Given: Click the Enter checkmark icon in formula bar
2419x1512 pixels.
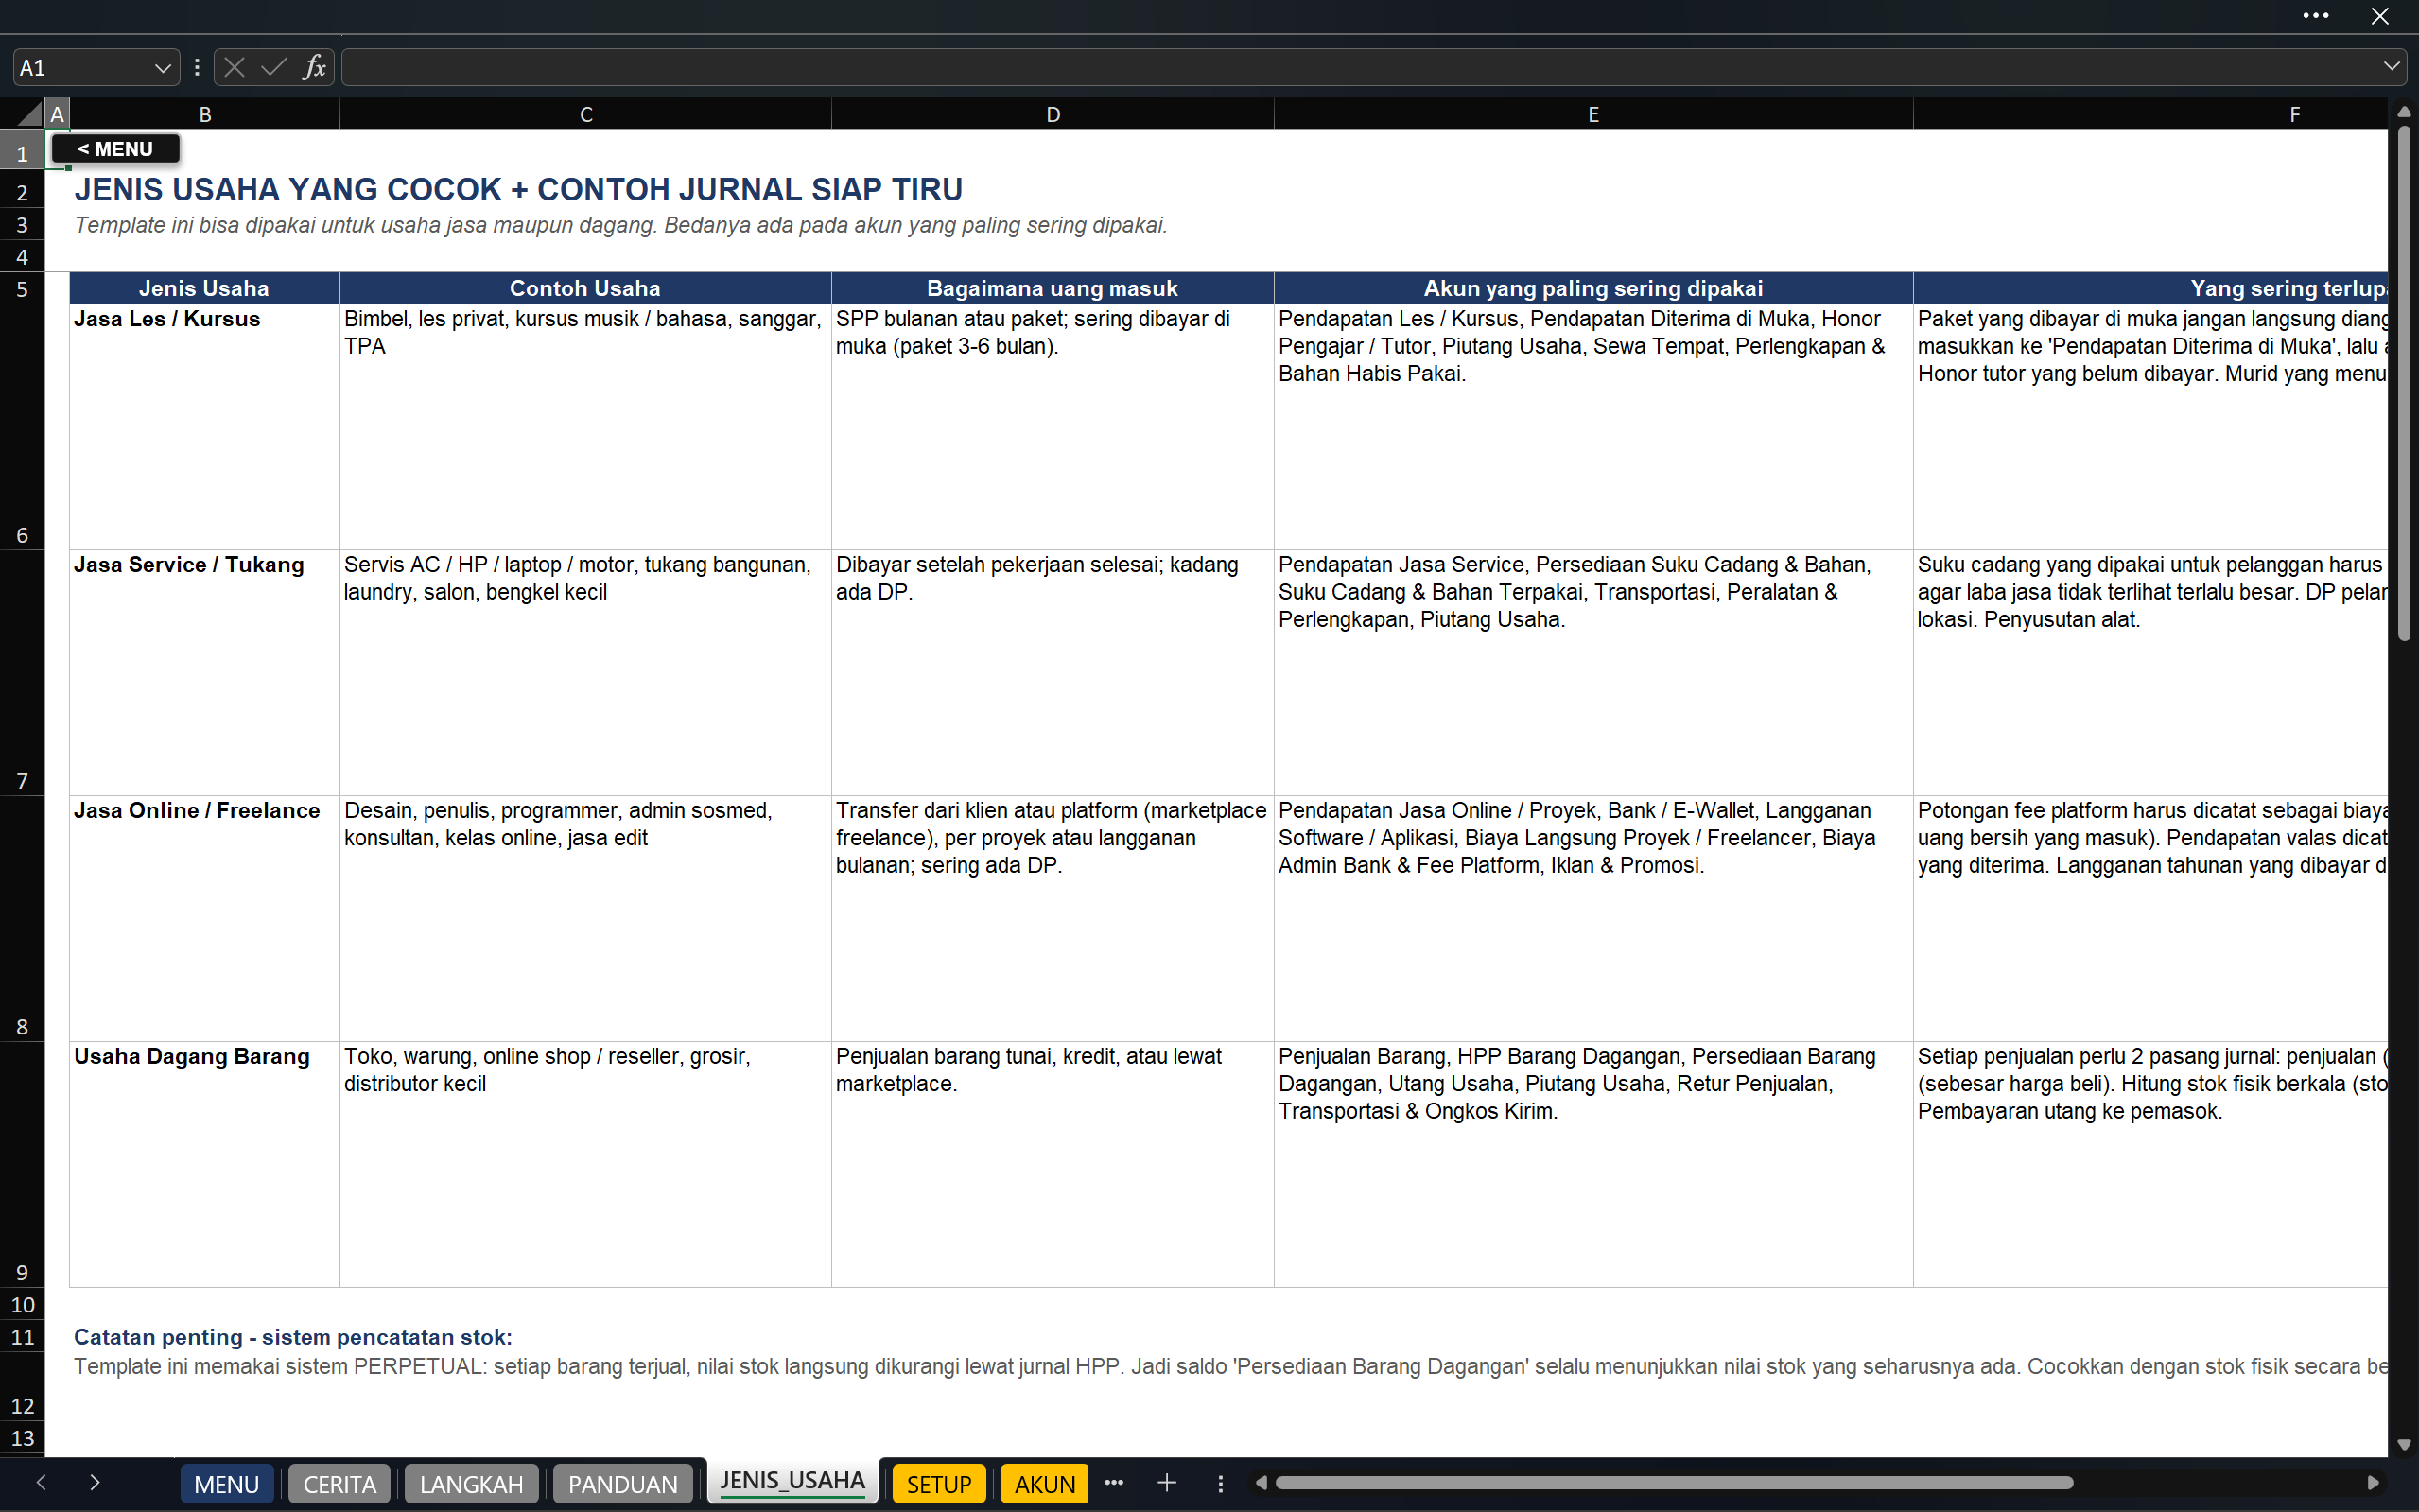Looking at the screenshot, I should 274,67.
